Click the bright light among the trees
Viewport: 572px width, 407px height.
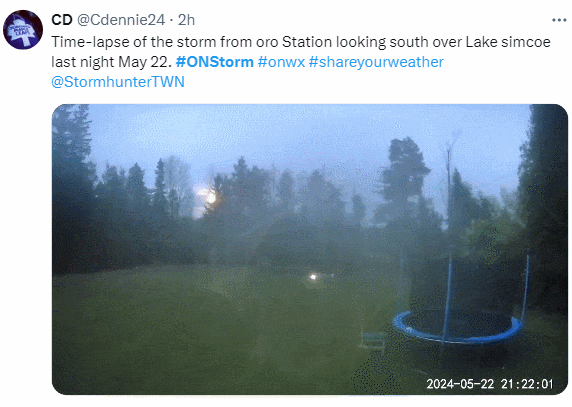pyautogui.click(x=208, y=197)
